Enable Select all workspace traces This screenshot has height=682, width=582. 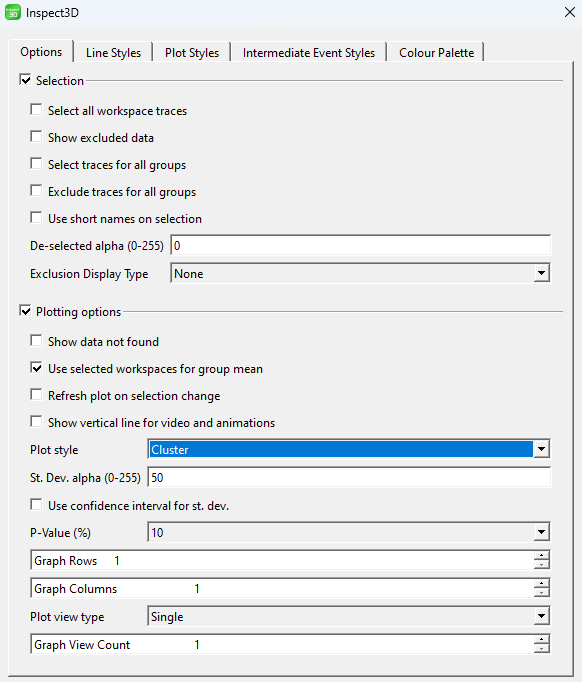[37, 110]
